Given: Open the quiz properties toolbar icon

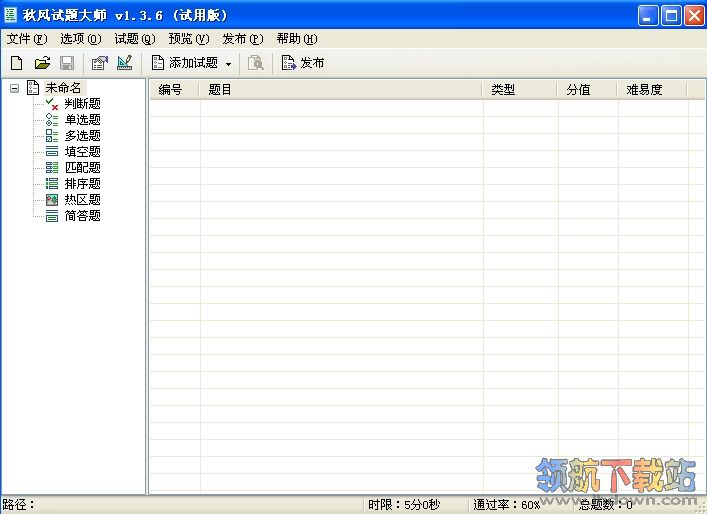Looking at the screenshot, I should coord(100,63).
